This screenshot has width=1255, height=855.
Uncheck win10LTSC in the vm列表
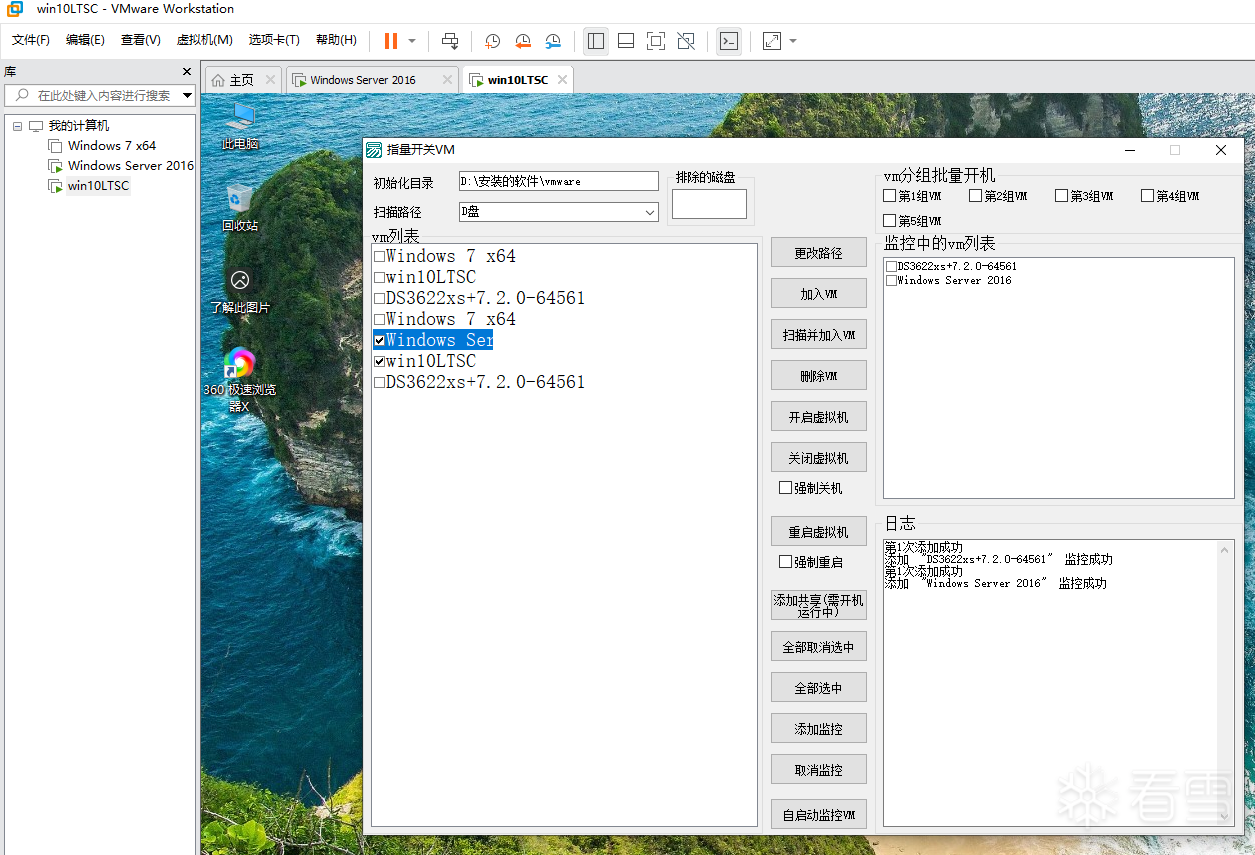point(380,361)
